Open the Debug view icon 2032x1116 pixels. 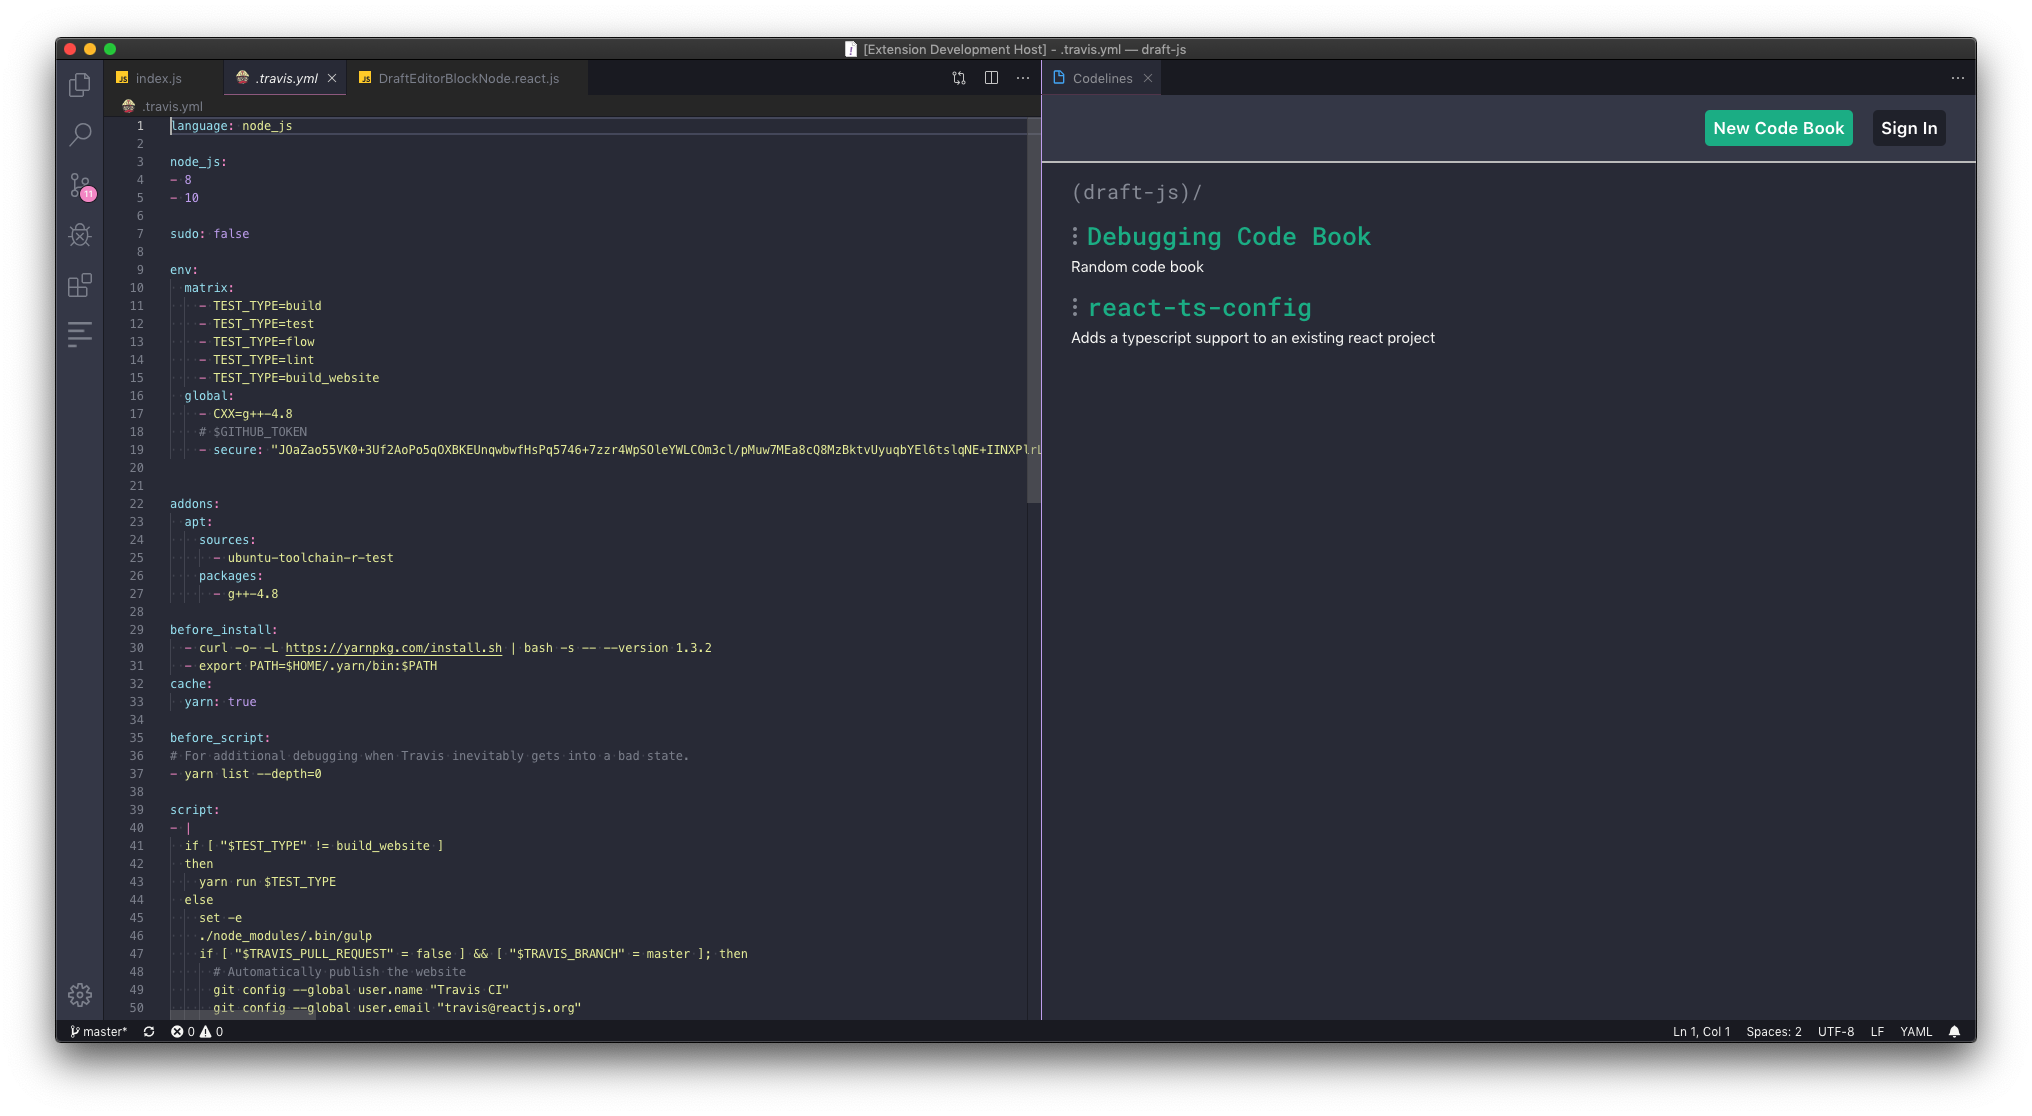pyautogui.click(x=80, y=235)
